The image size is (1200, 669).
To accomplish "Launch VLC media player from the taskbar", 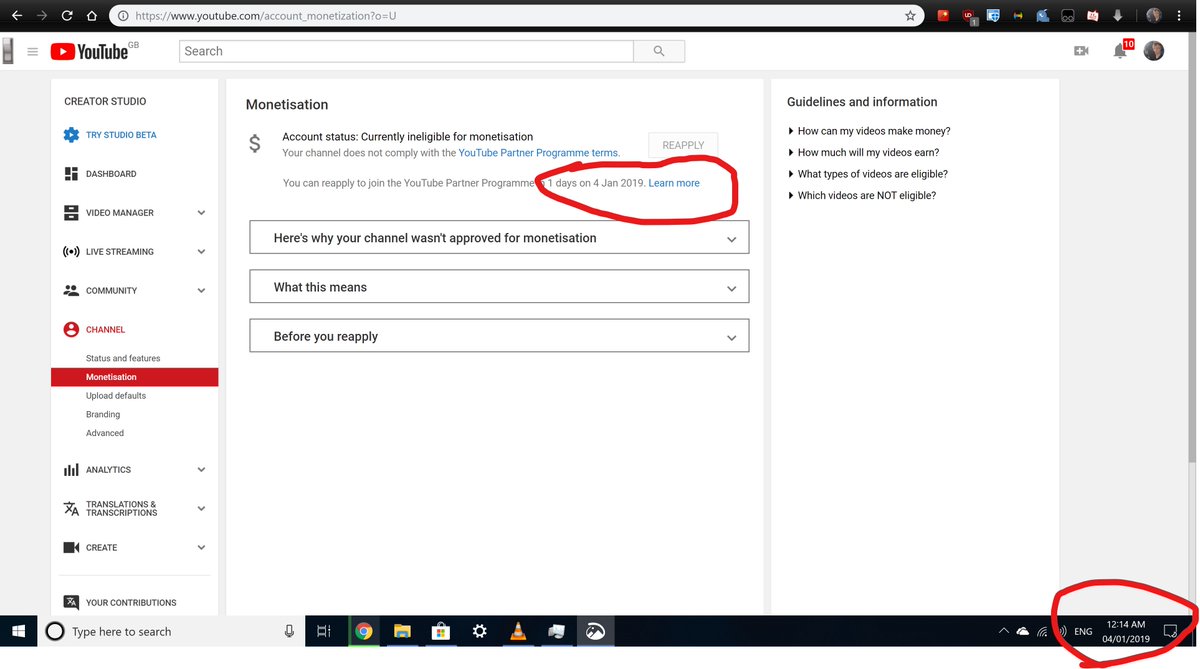I will click(518, 631).
